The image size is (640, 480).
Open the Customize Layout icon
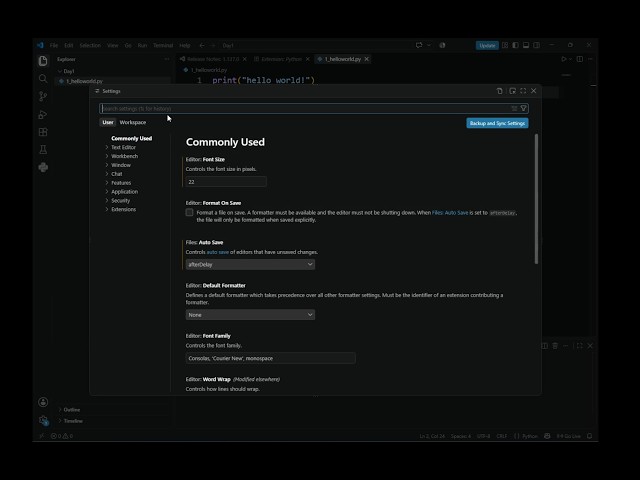(505, 45)
